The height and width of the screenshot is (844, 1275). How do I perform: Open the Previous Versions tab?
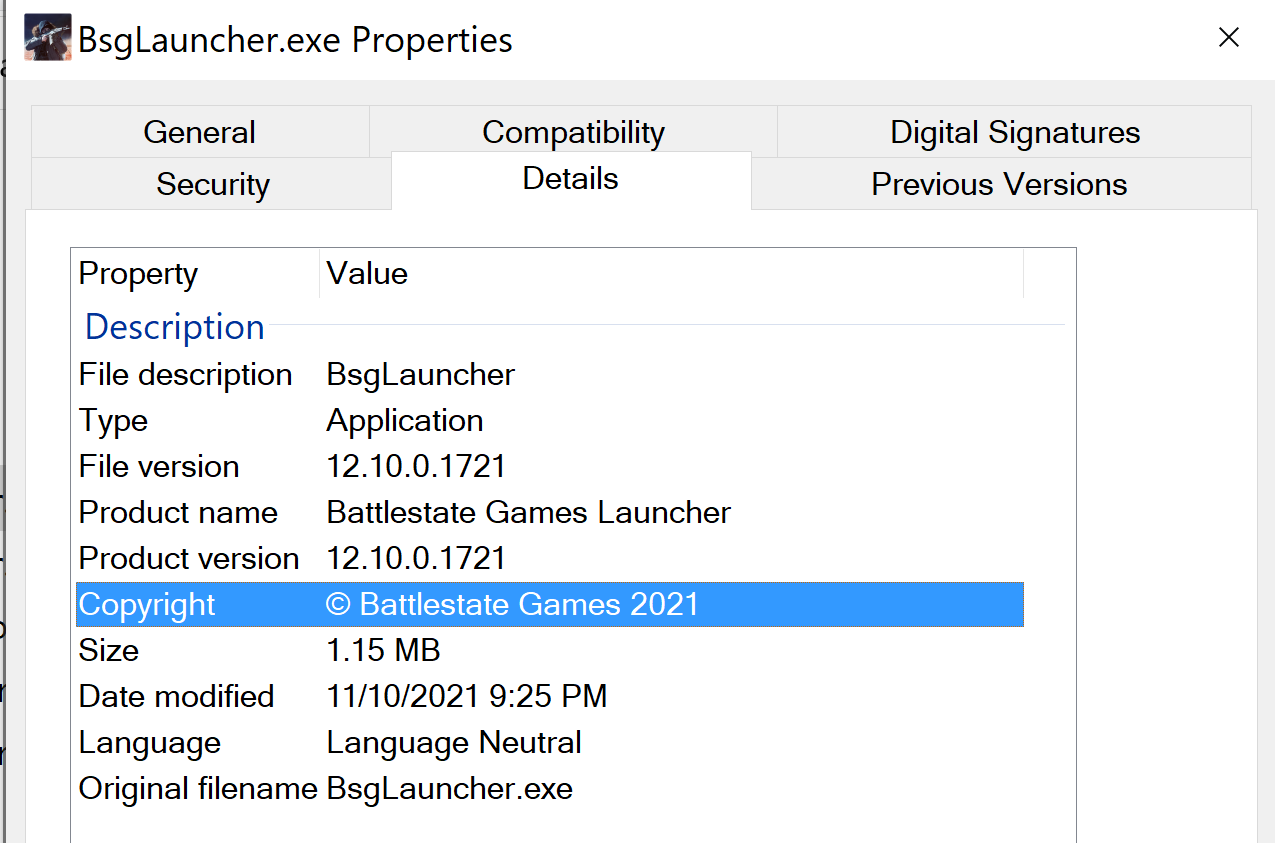click(x=999, y=184)
